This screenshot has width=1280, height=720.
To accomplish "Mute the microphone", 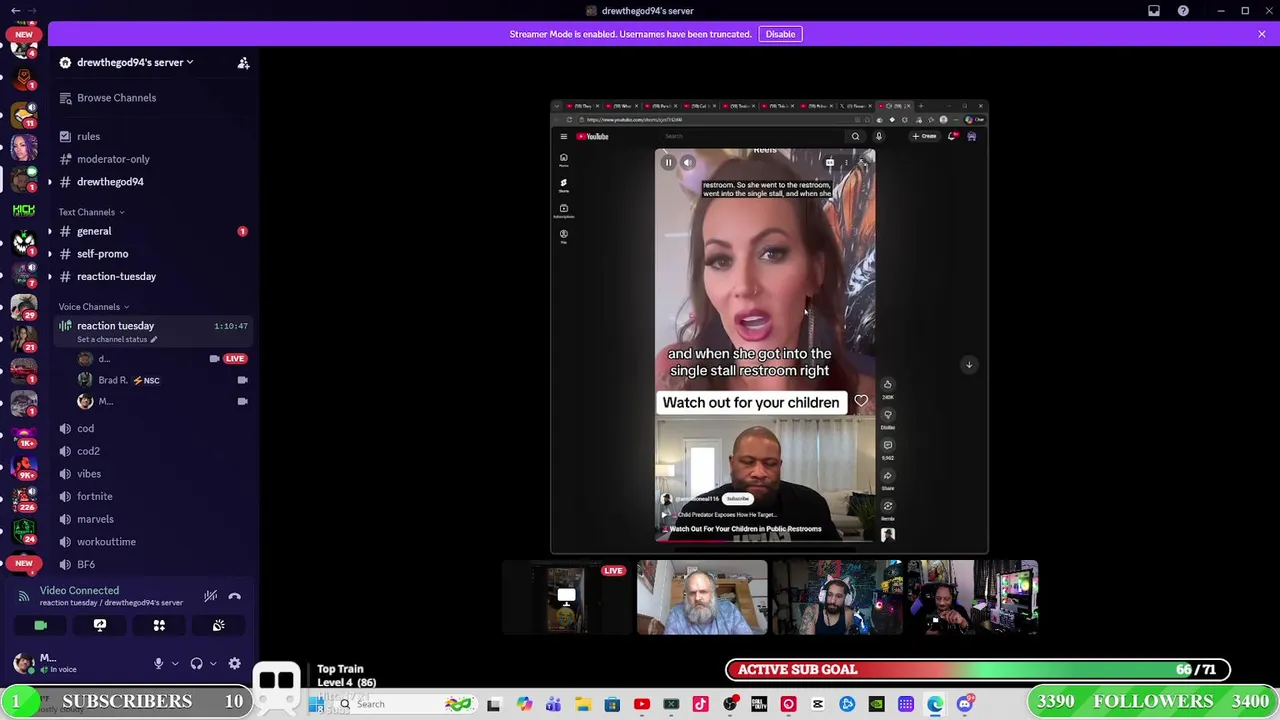I will 158,663.
